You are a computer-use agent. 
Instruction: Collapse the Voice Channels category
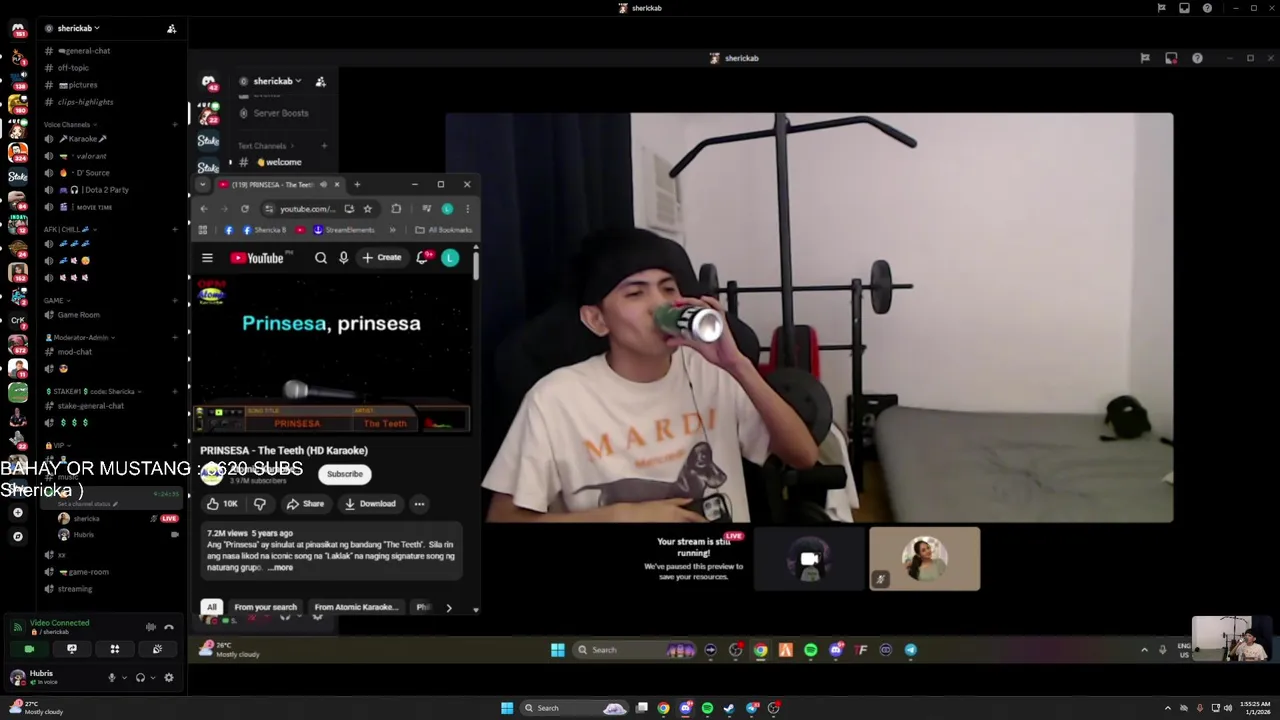[69, 125]
